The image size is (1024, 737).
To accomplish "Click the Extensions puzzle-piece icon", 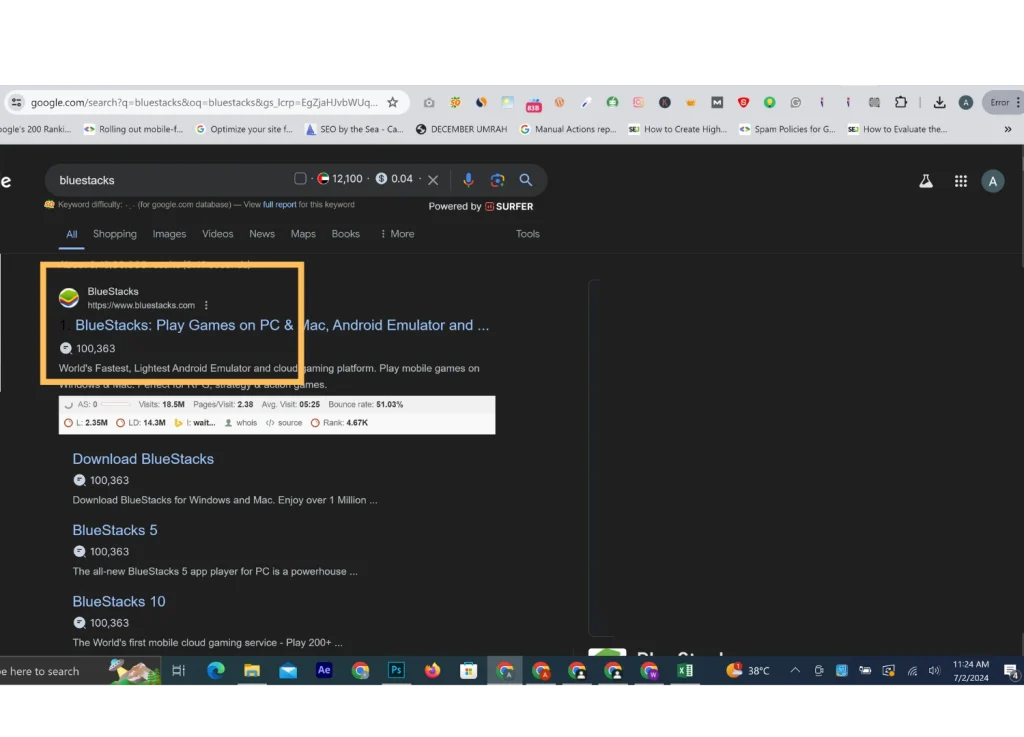I will point(900,102).
